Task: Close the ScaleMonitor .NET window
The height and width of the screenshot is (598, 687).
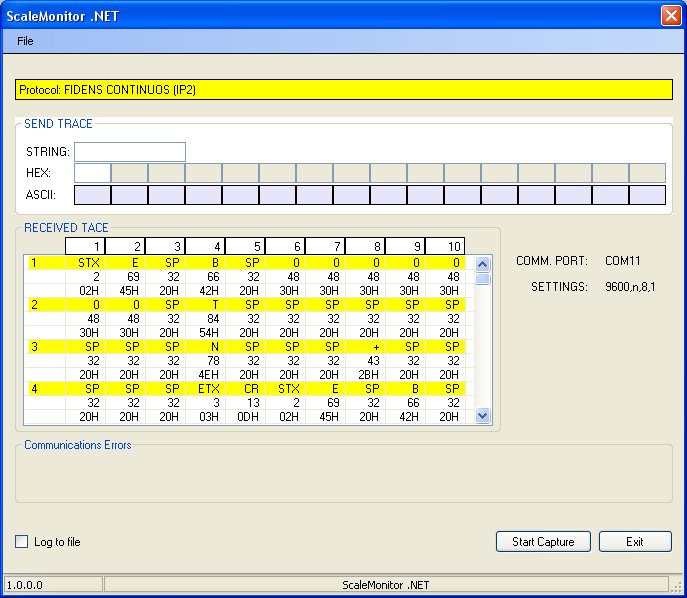Action: (x=671, y=15)
